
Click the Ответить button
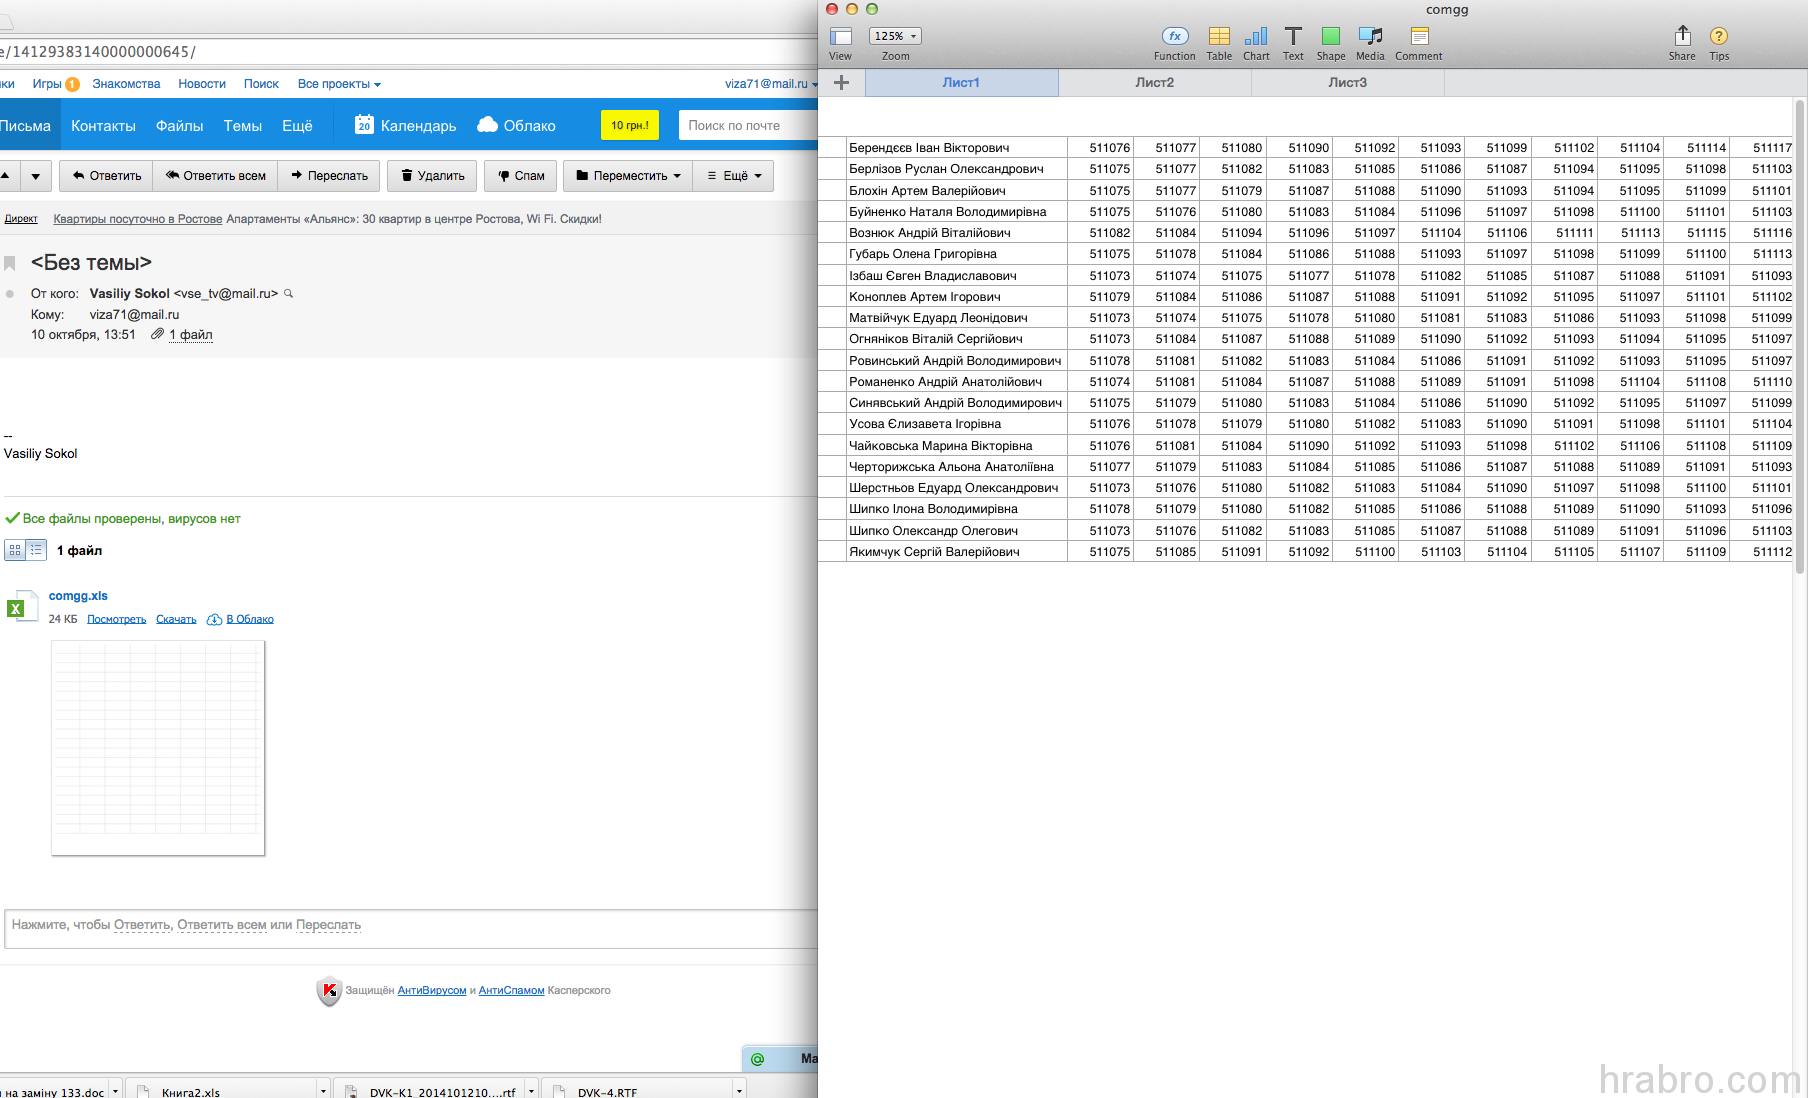click(106, 176)
